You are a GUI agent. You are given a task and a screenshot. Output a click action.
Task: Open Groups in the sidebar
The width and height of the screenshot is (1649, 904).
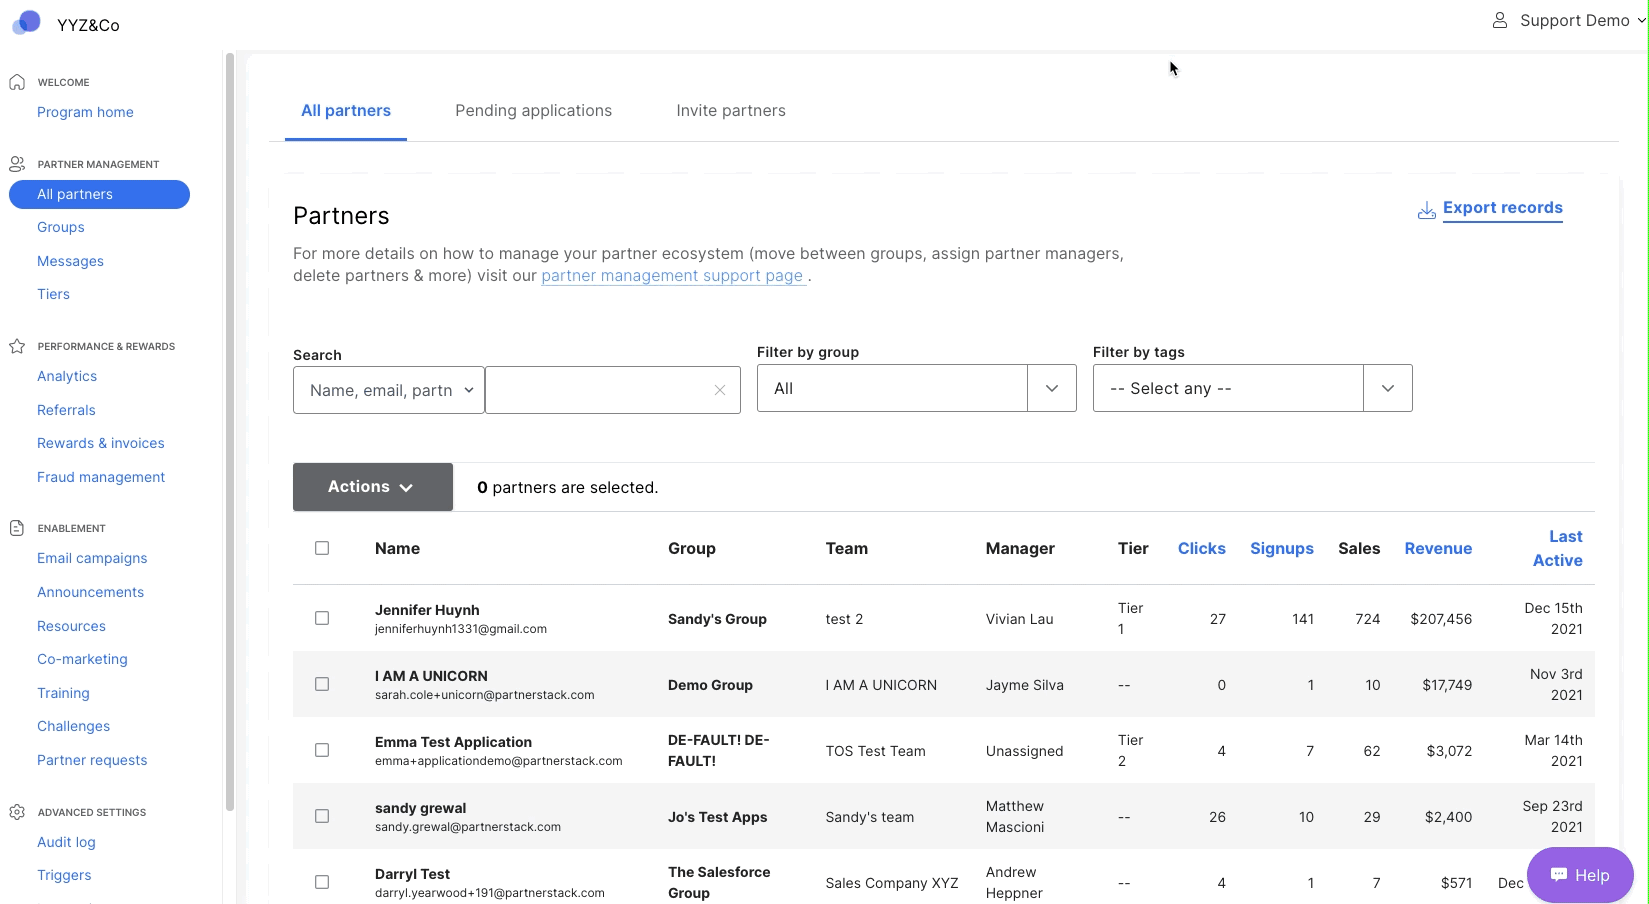[61, 227]
